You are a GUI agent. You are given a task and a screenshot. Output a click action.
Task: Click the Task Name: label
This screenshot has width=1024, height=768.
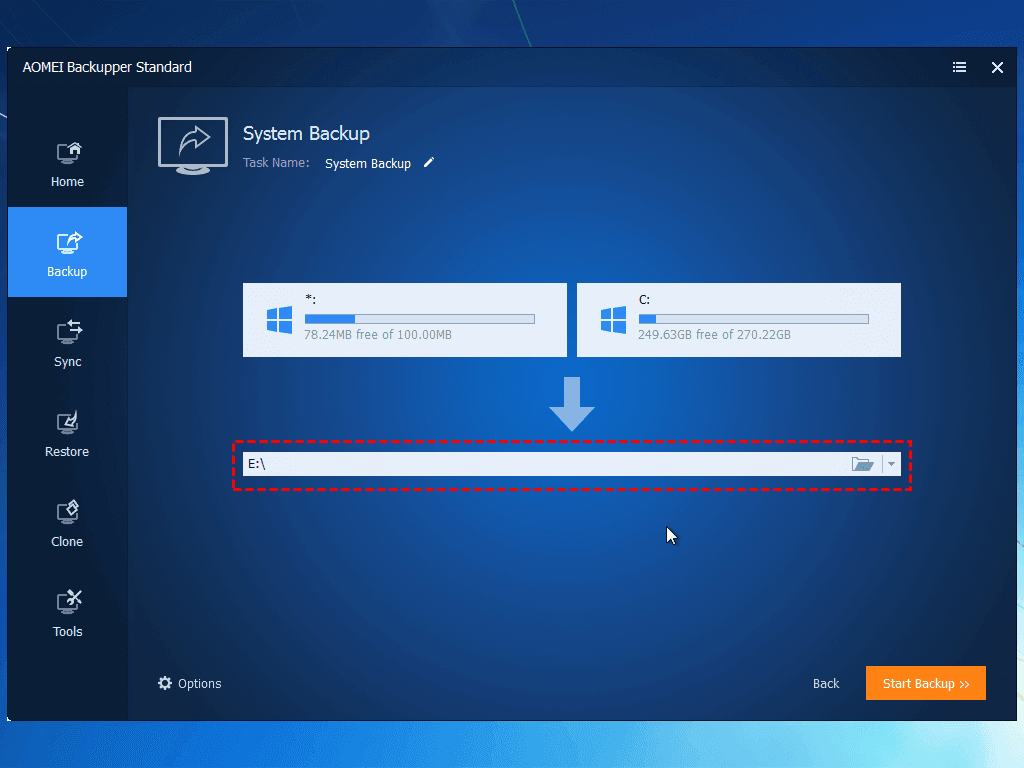coord(276,163)
